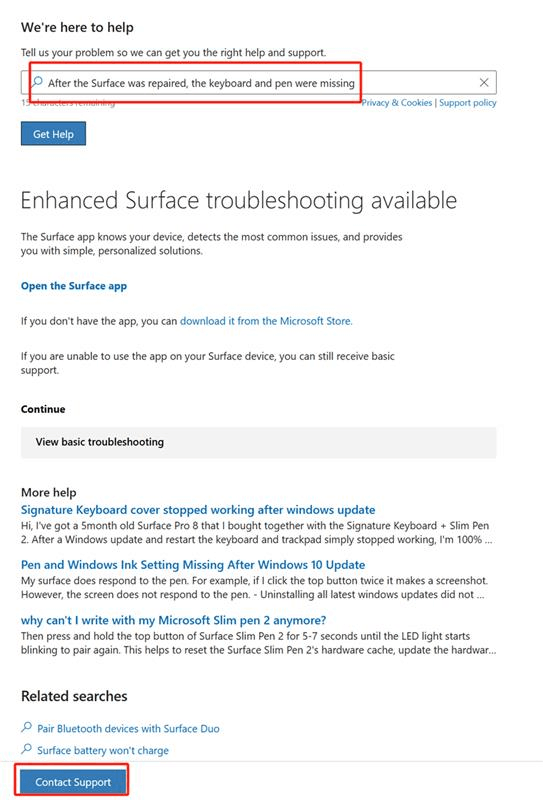The image size is (543, 800).
Task: Click the magnifier icon beside Surface battery search
Action: (27, 748)
